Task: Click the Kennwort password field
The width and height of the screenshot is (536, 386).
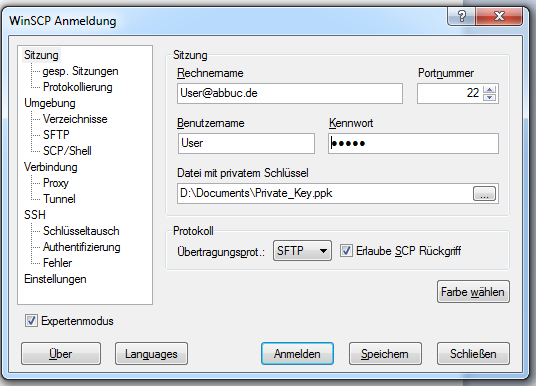Action: tap(413, 143)
